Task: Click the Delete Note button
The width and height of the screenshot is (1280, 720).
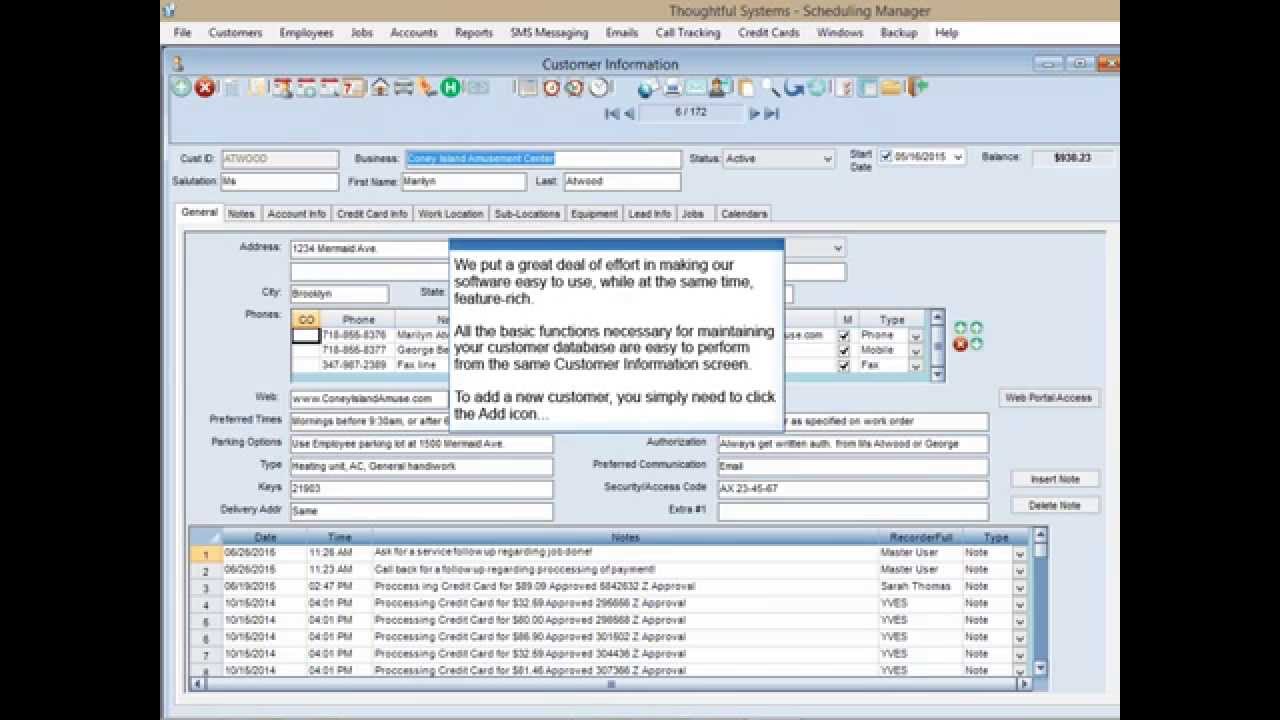Action: [1055, 505]
